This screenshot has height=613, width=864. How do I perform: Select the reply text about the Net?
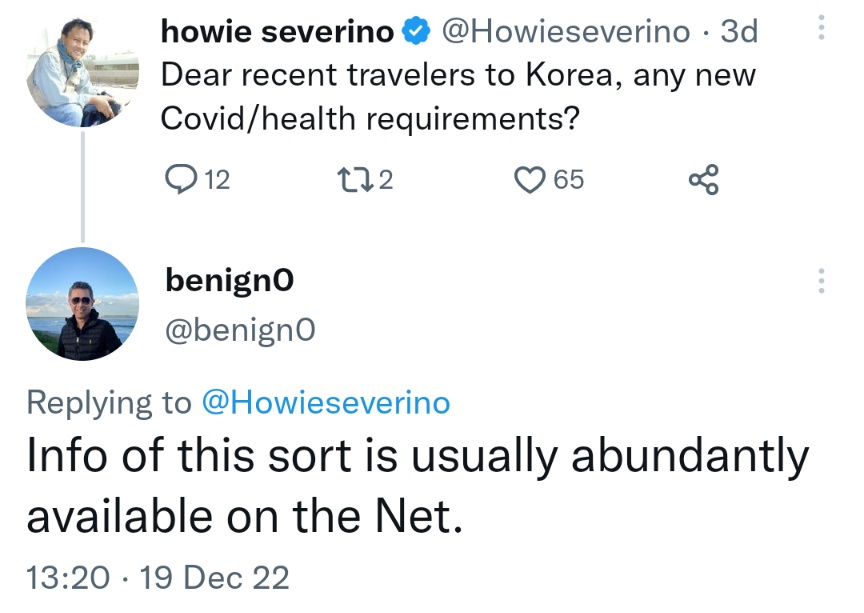coord(418,485)
